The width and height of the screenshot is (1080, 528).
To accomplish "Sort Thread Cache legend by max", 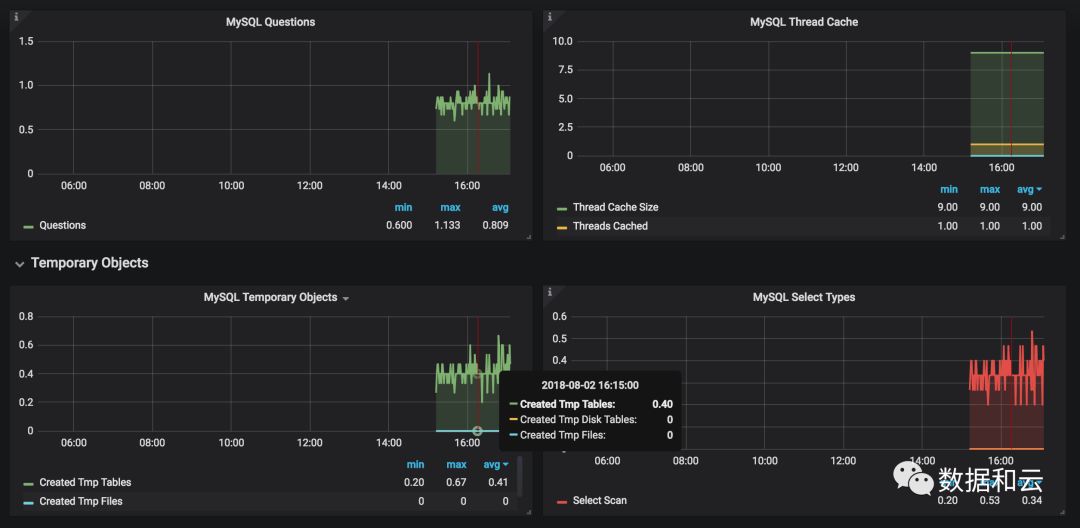I will (990, 189).
